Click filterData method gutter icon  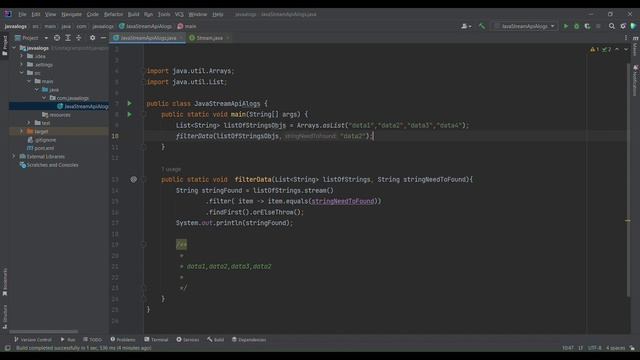133,179
